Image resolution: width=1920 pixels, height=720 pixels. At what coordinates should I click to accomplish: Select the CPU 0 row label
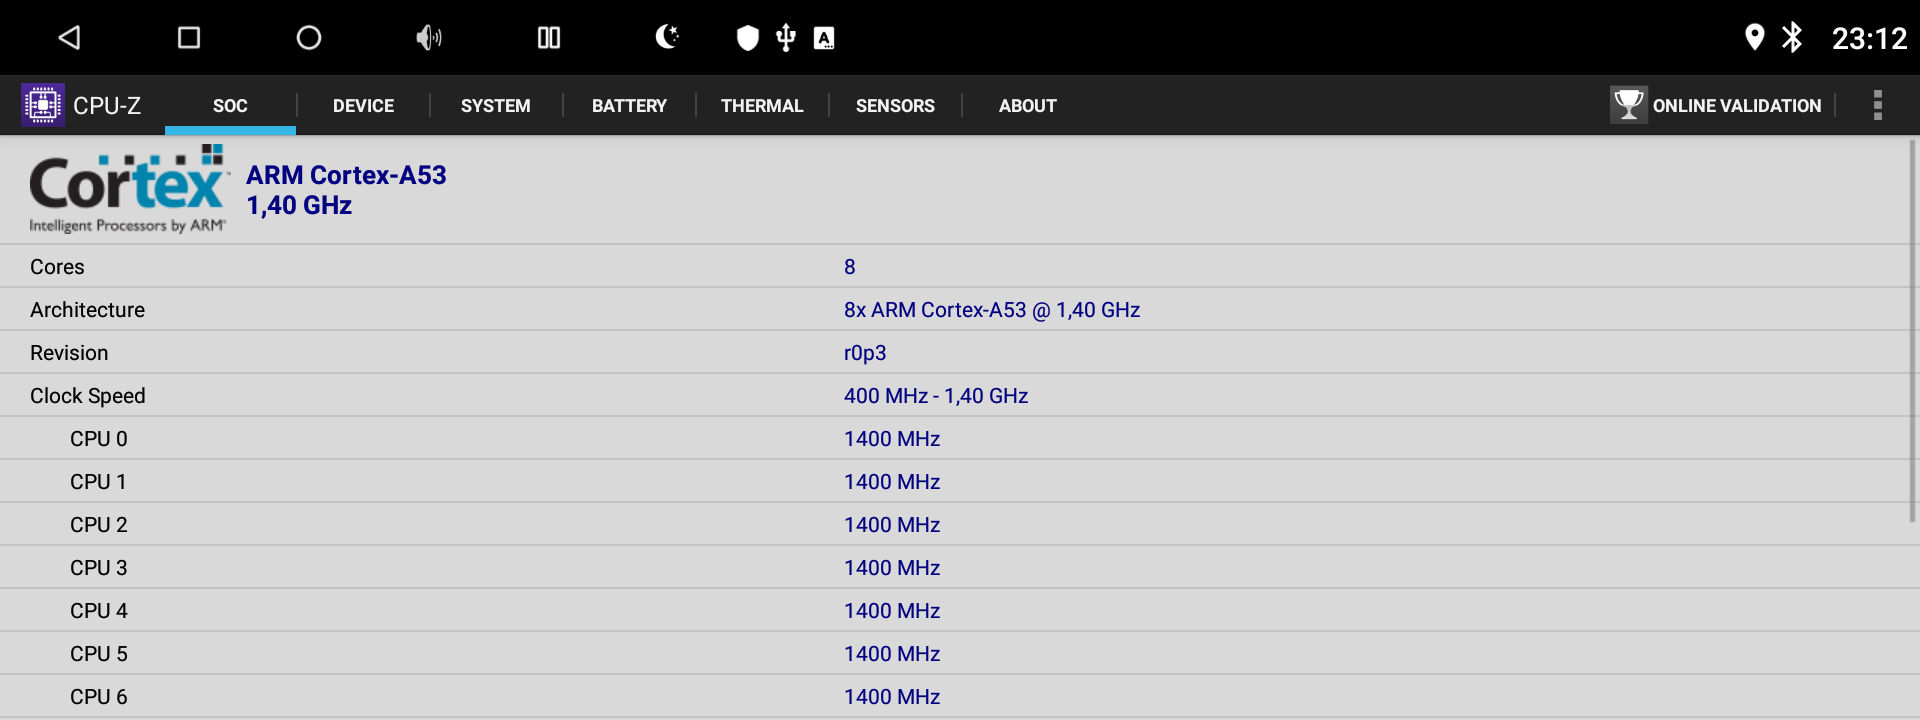99,439
